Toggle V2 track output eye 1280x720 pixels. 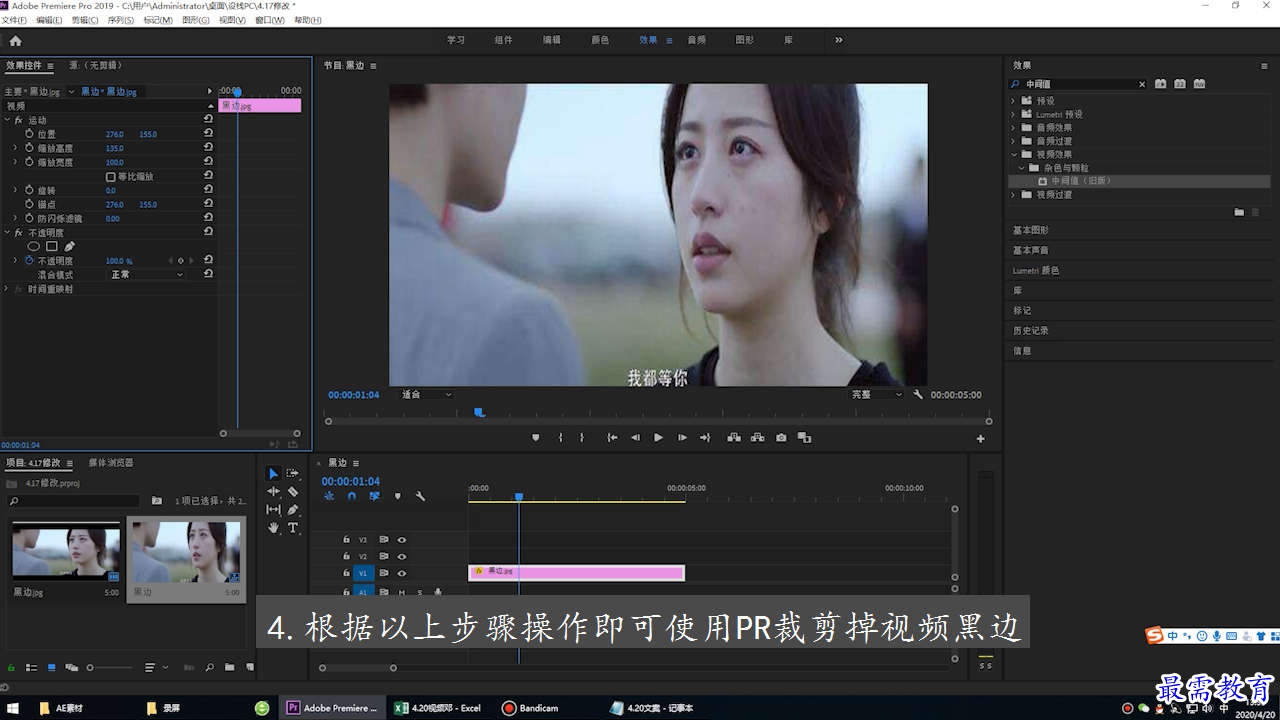coord(402,556)
